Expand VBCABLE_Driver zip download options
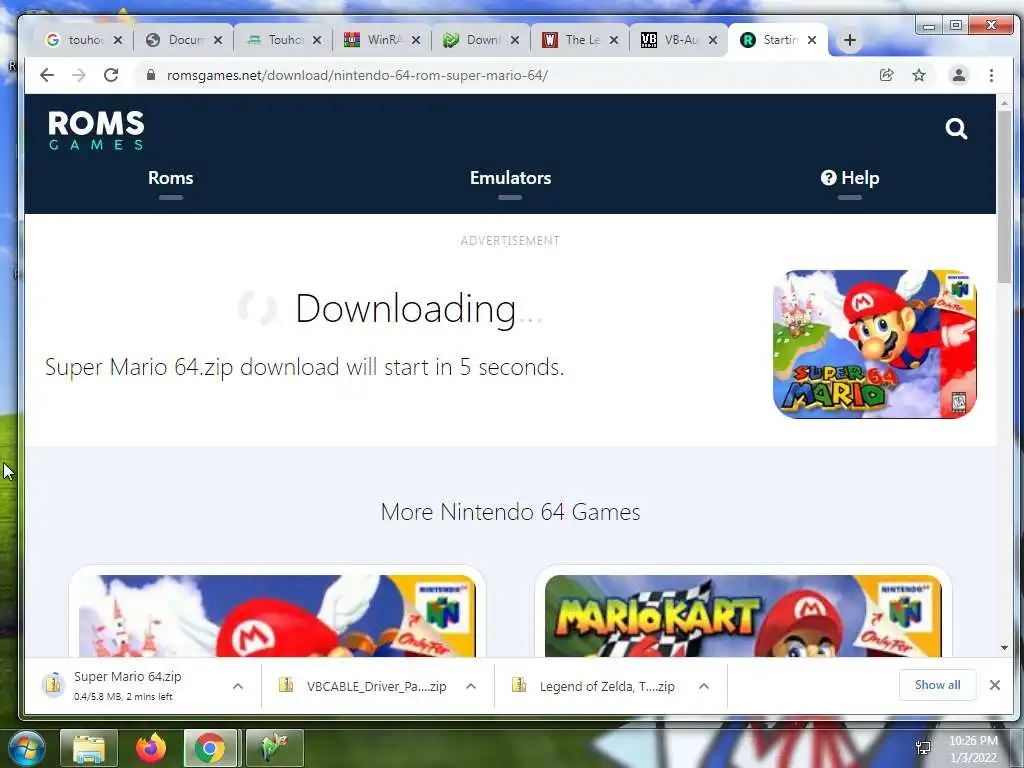1024x768 pixels. click(471, 686)
